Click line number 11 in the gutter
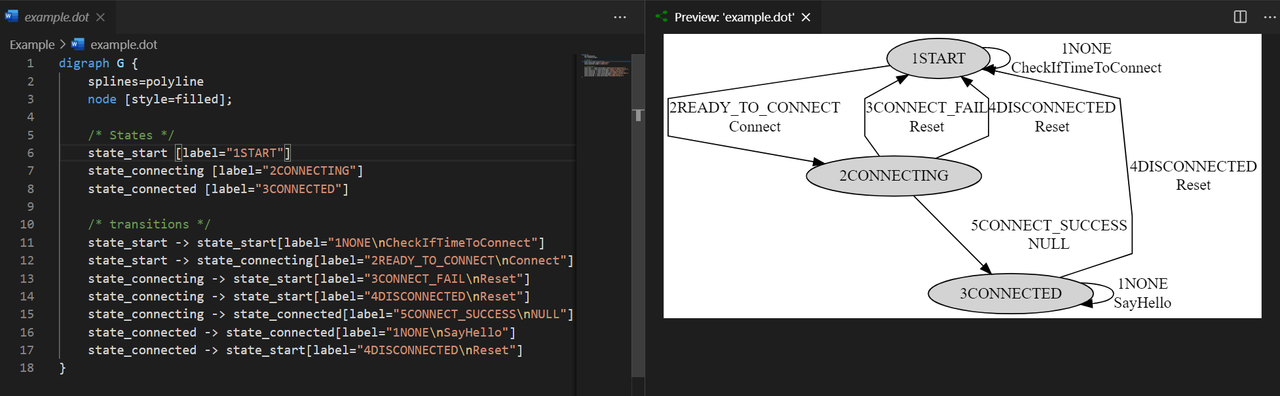The image size is (1280, 396). pos(28,242)
